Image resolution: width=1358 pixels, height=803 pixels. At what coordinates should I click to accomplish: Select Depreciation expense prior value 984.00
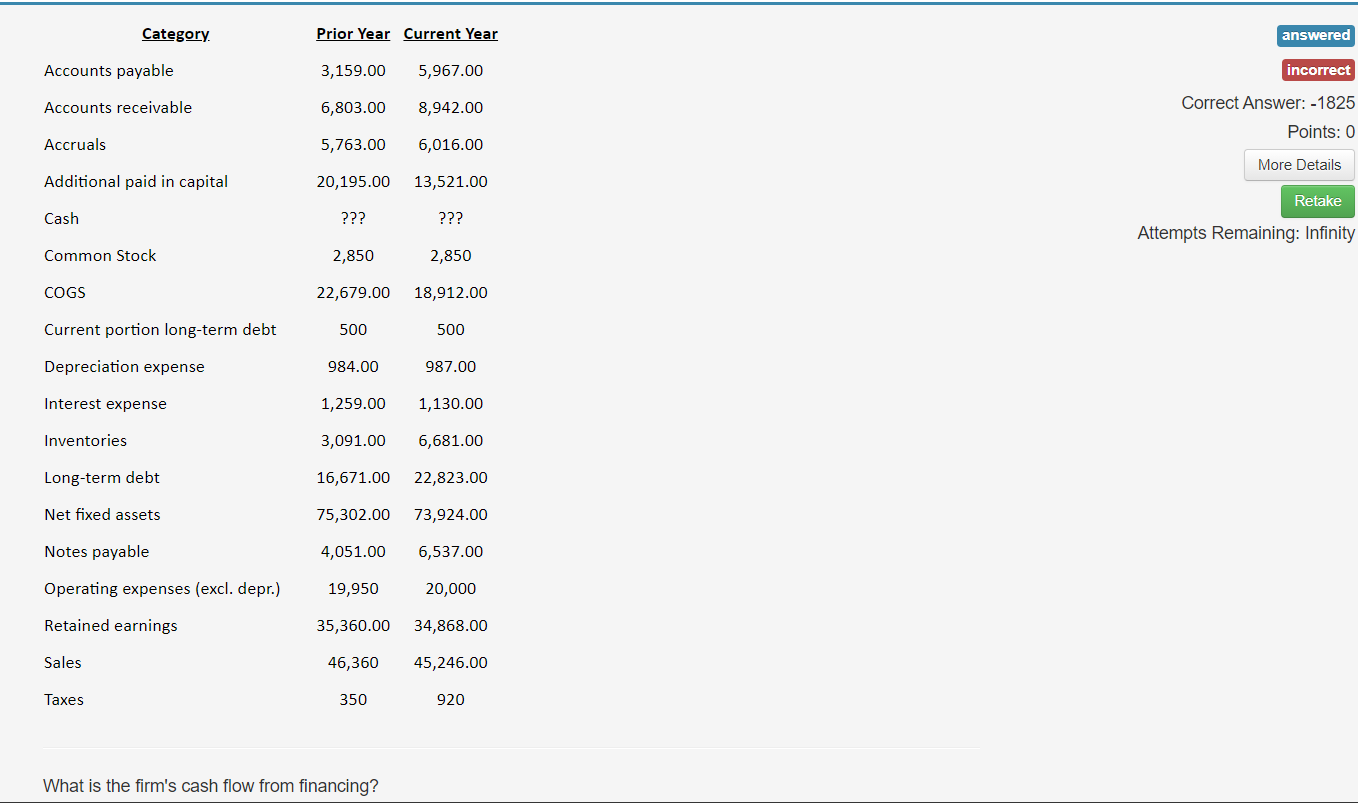coord(353,367)
